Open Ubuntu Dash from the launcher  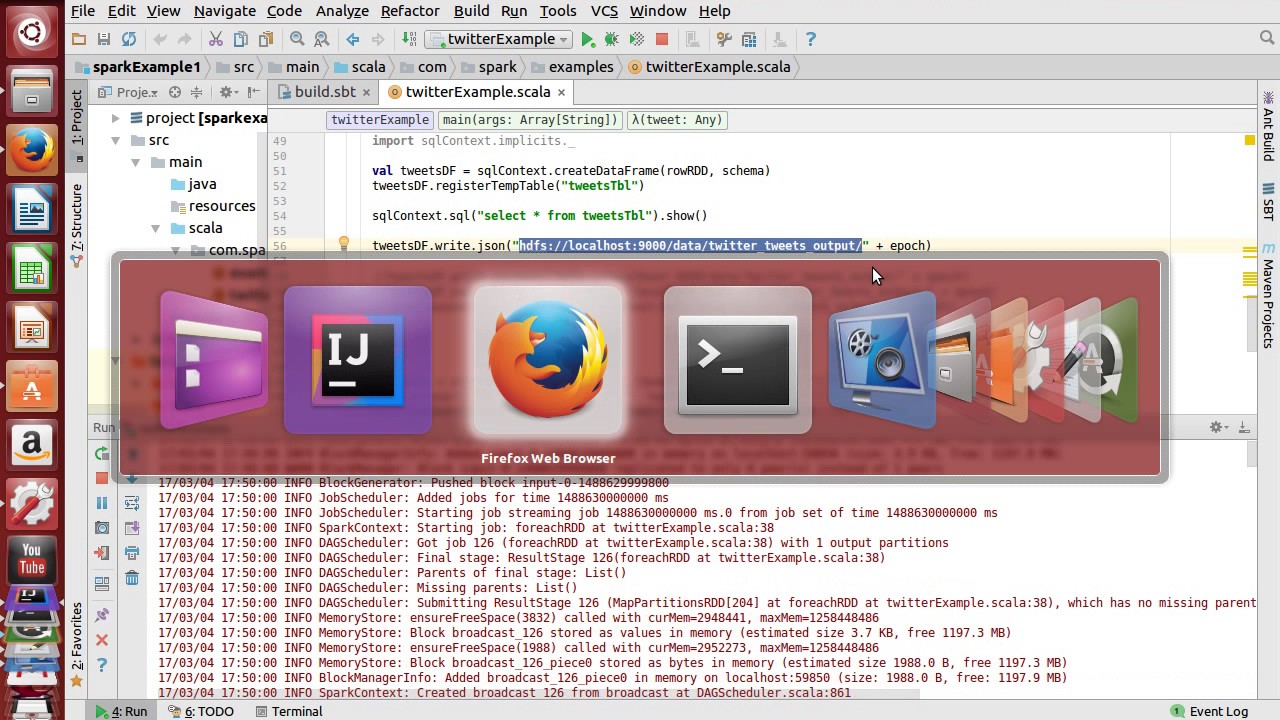coord(32,33)
